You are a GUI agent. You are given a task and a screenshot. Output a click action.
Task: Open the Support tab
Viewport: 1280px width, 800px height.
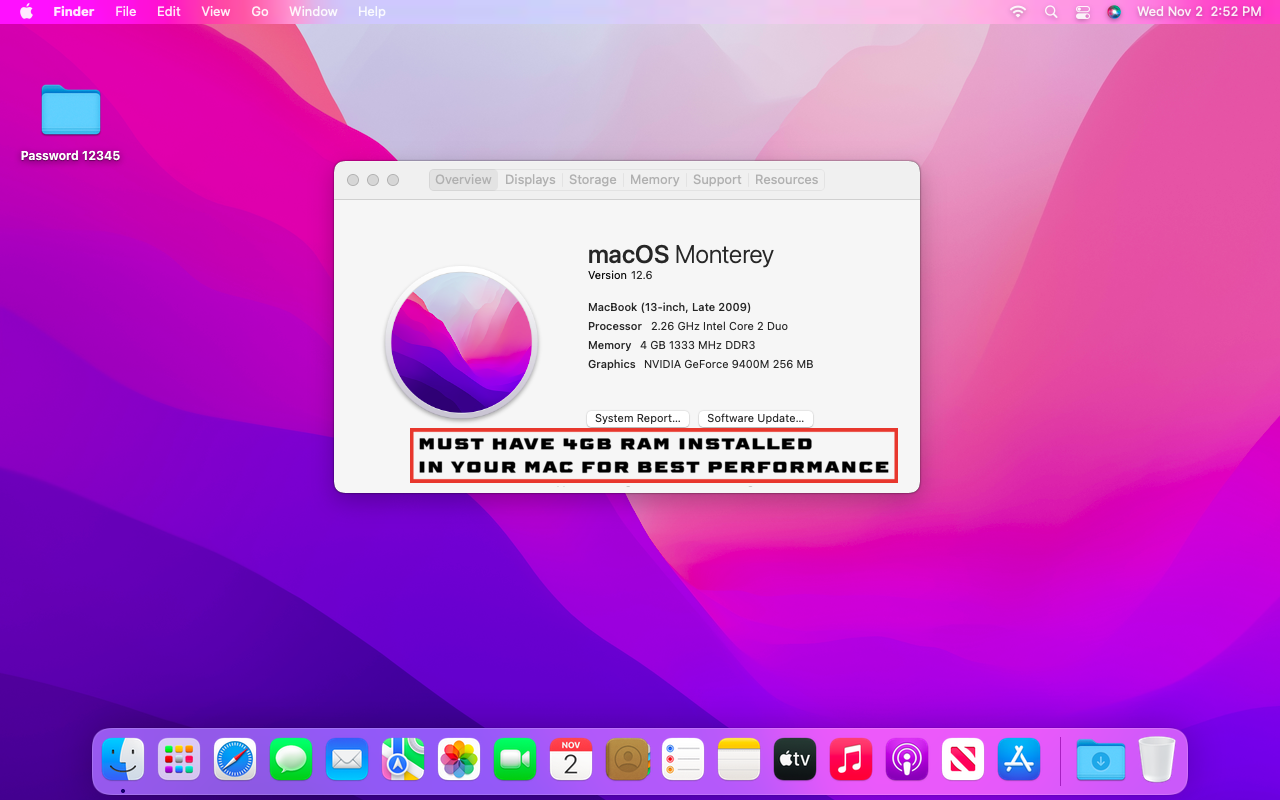point(717,180)
